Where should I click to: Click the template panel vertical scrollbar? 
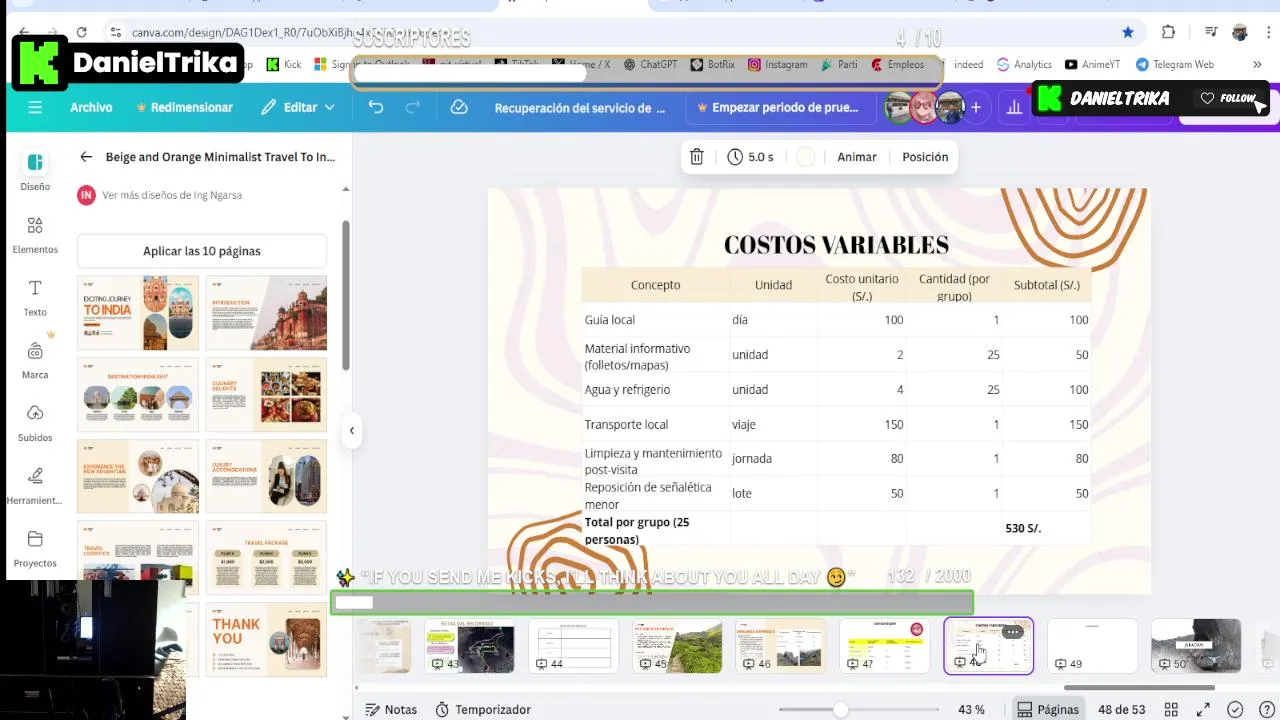[346, 295]
